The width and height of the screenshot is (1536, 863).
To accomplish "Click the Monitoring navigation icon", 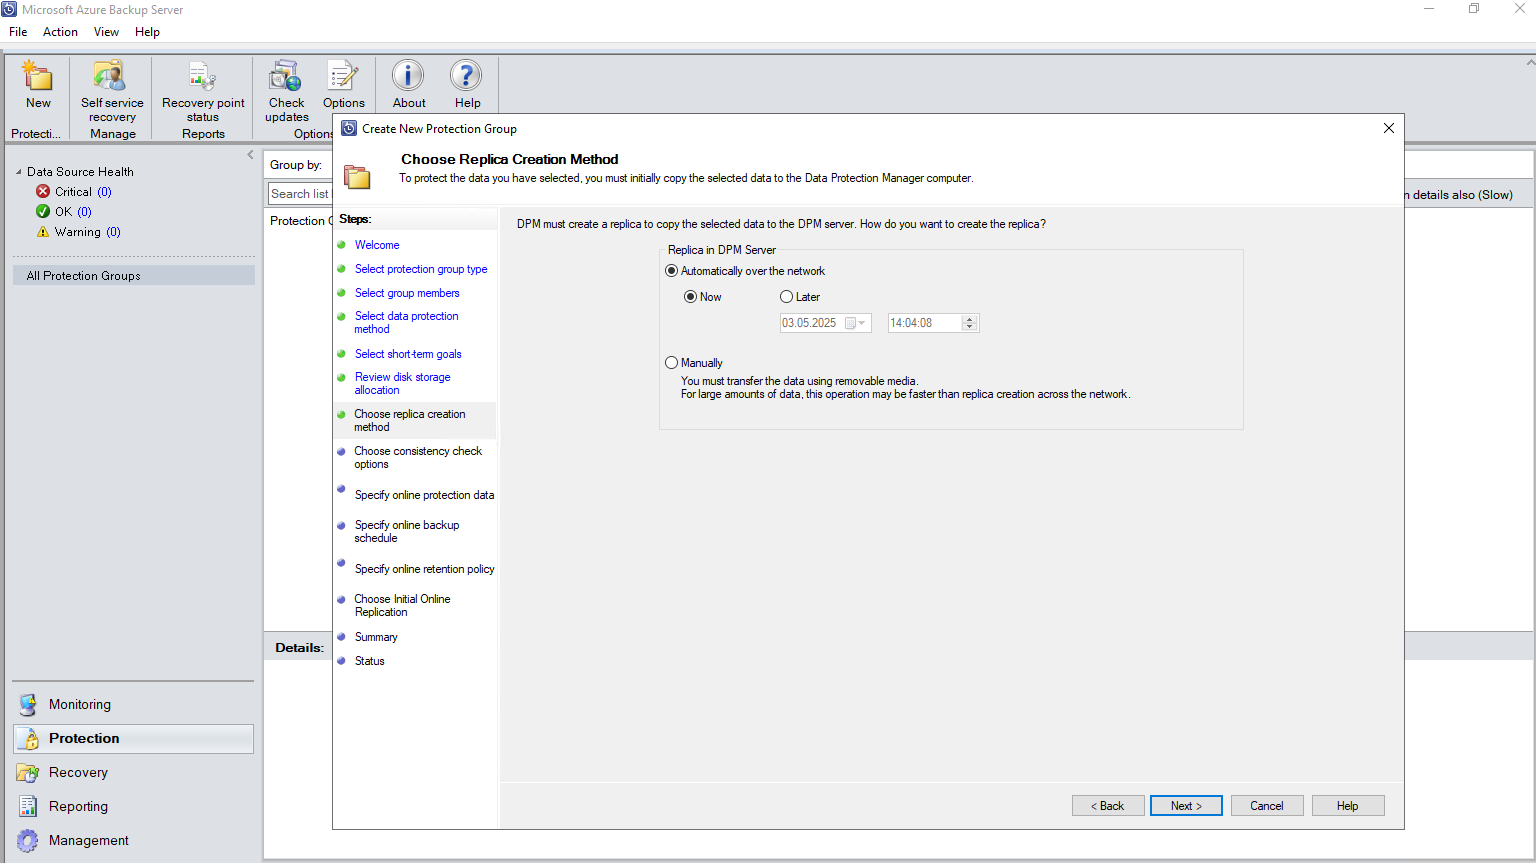I will pos(28,704).
